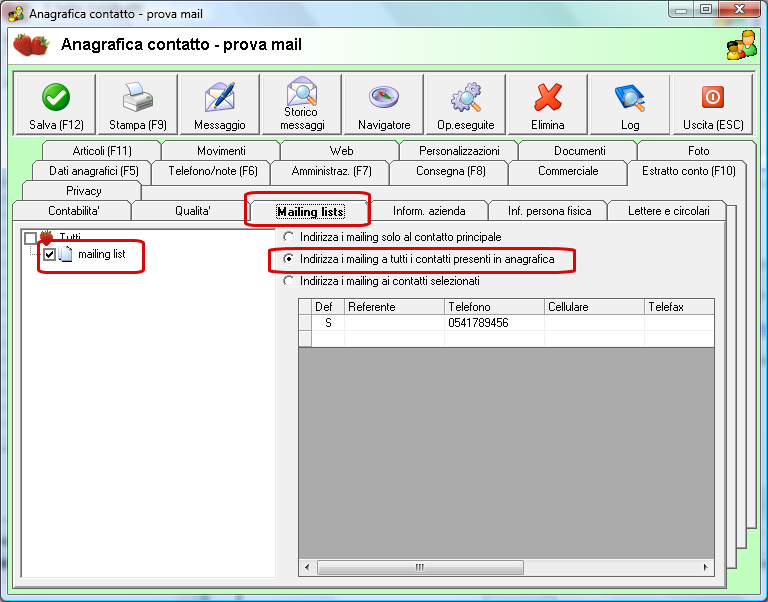
Task: Open the Privacy tab
Action: tap(83, 191)
